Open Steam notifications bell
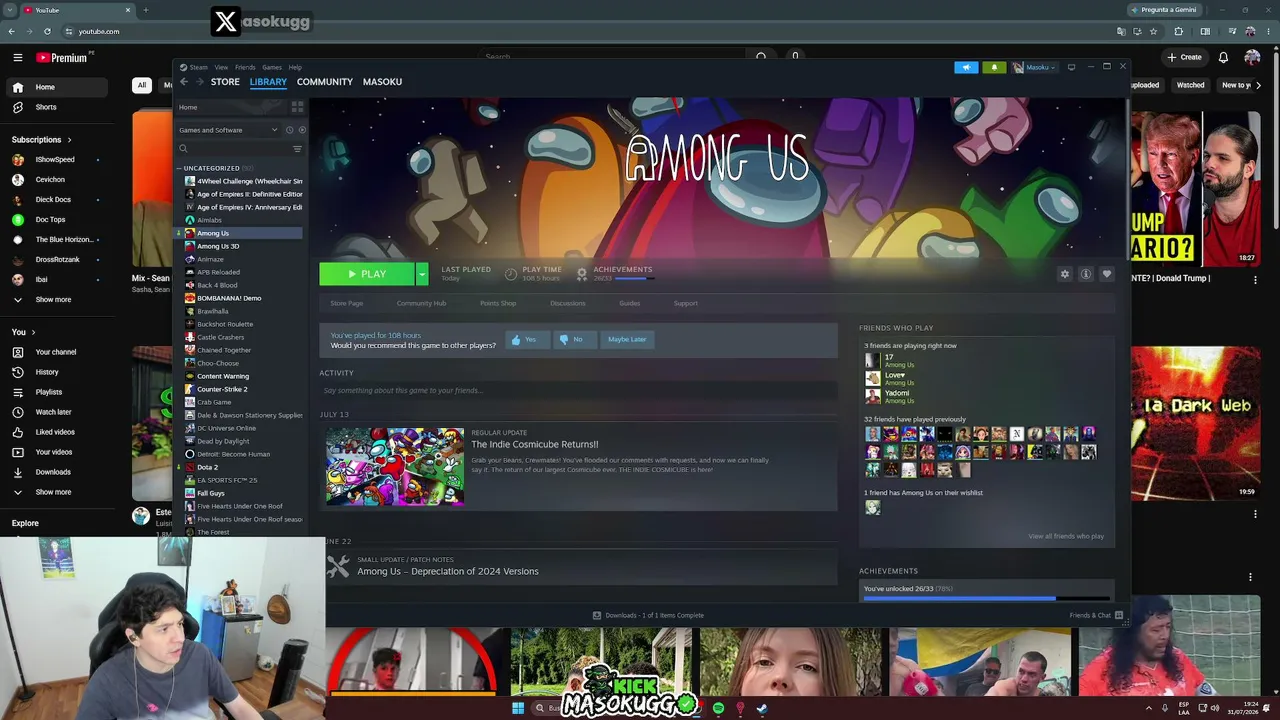 (x=994, y=67)
